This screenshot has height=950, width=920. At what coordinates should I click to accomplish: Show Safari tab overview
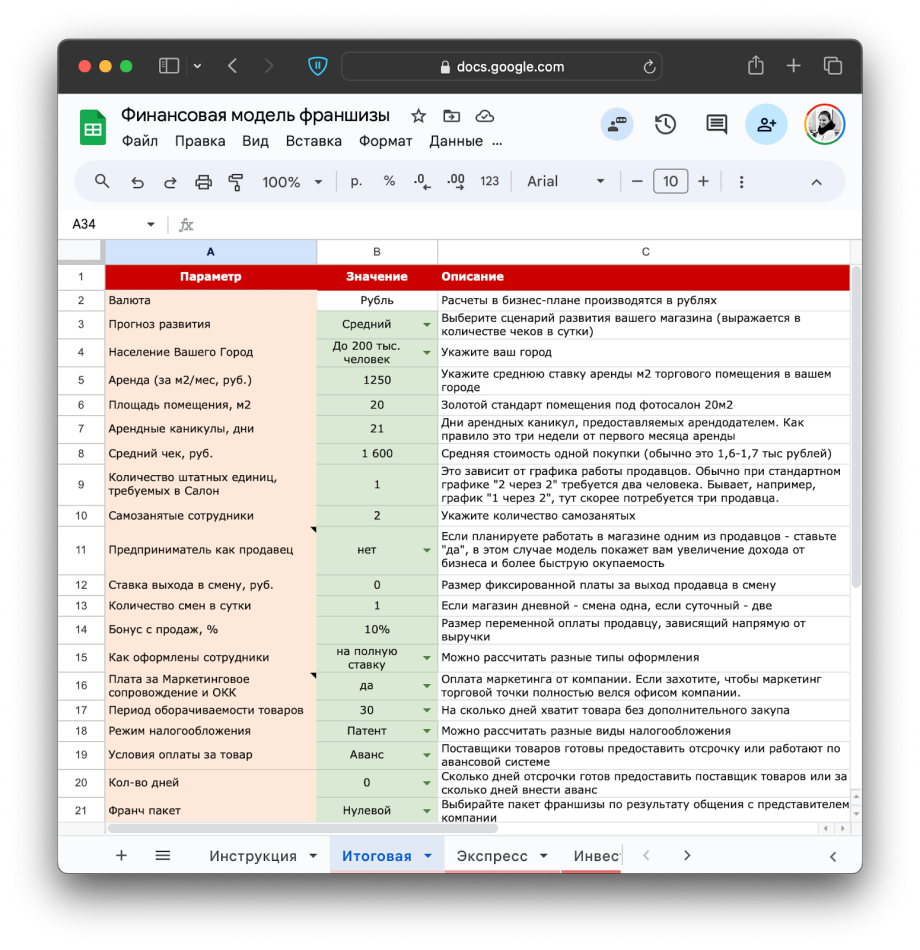(833, 65)
